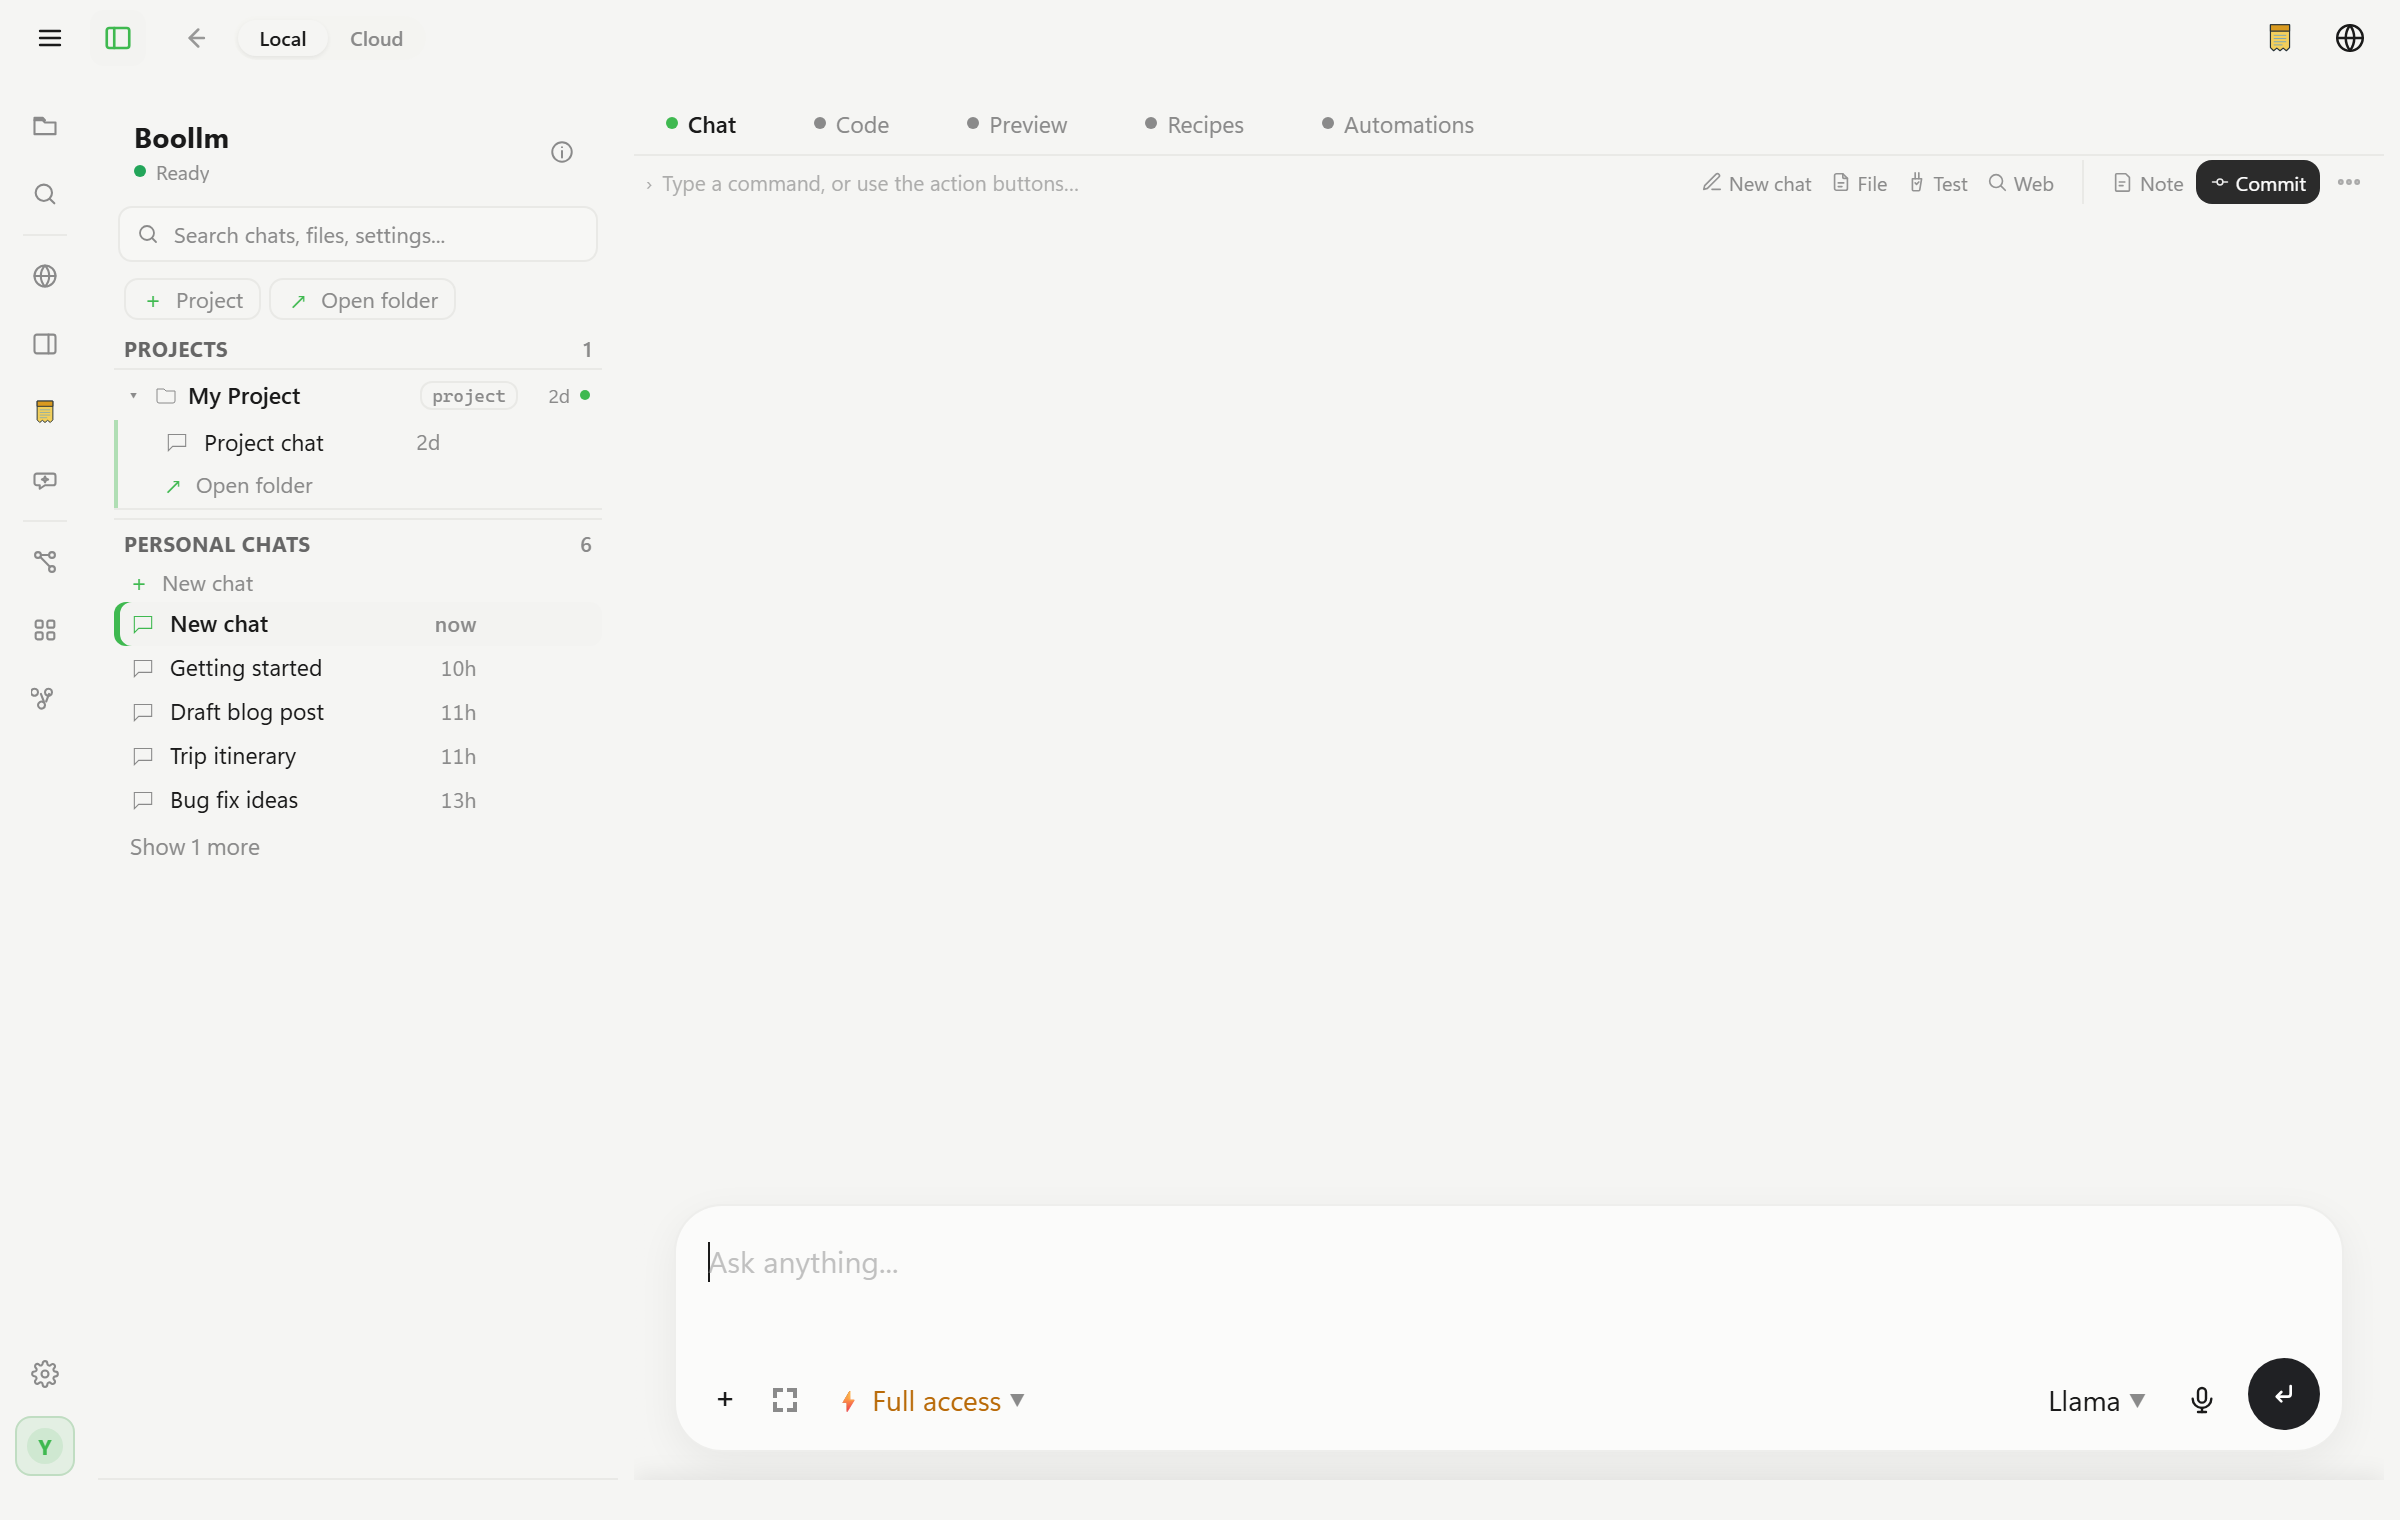
Task: Open the Draft blog post chat
Action: click(x=358, y=712)
